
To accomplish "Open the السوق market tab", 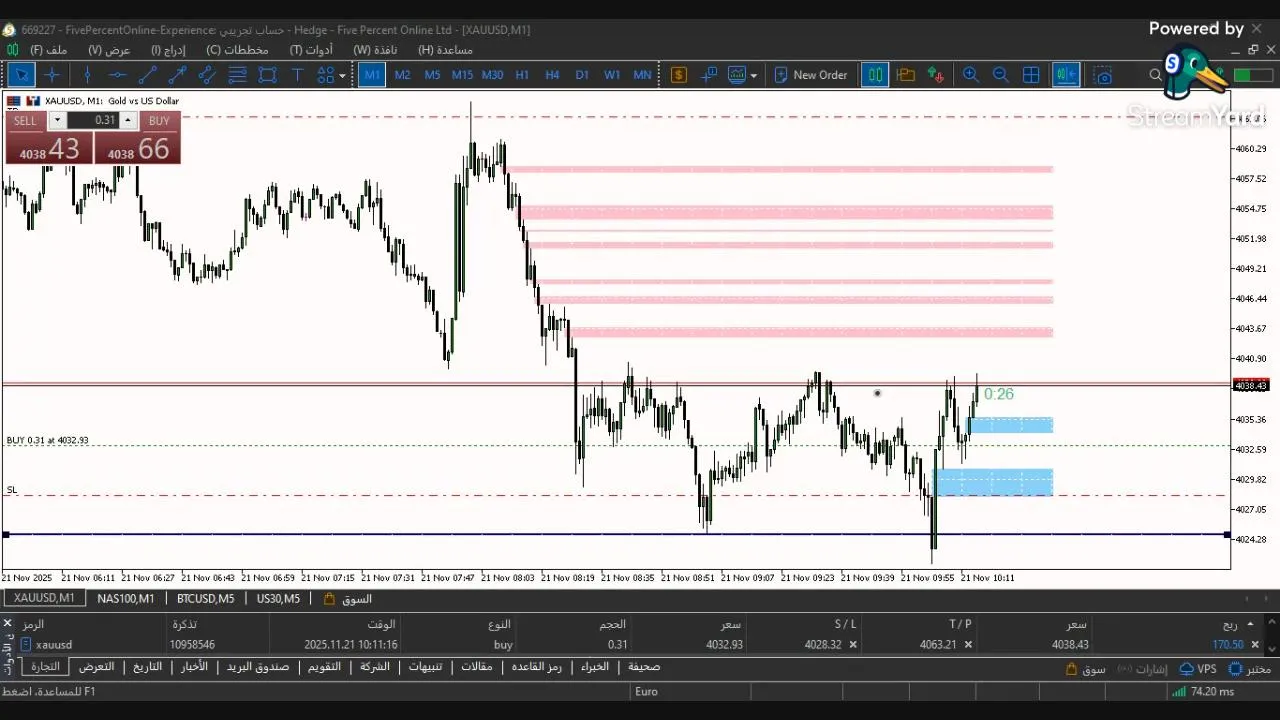I will pyautogui.click(x=348, y=599).
